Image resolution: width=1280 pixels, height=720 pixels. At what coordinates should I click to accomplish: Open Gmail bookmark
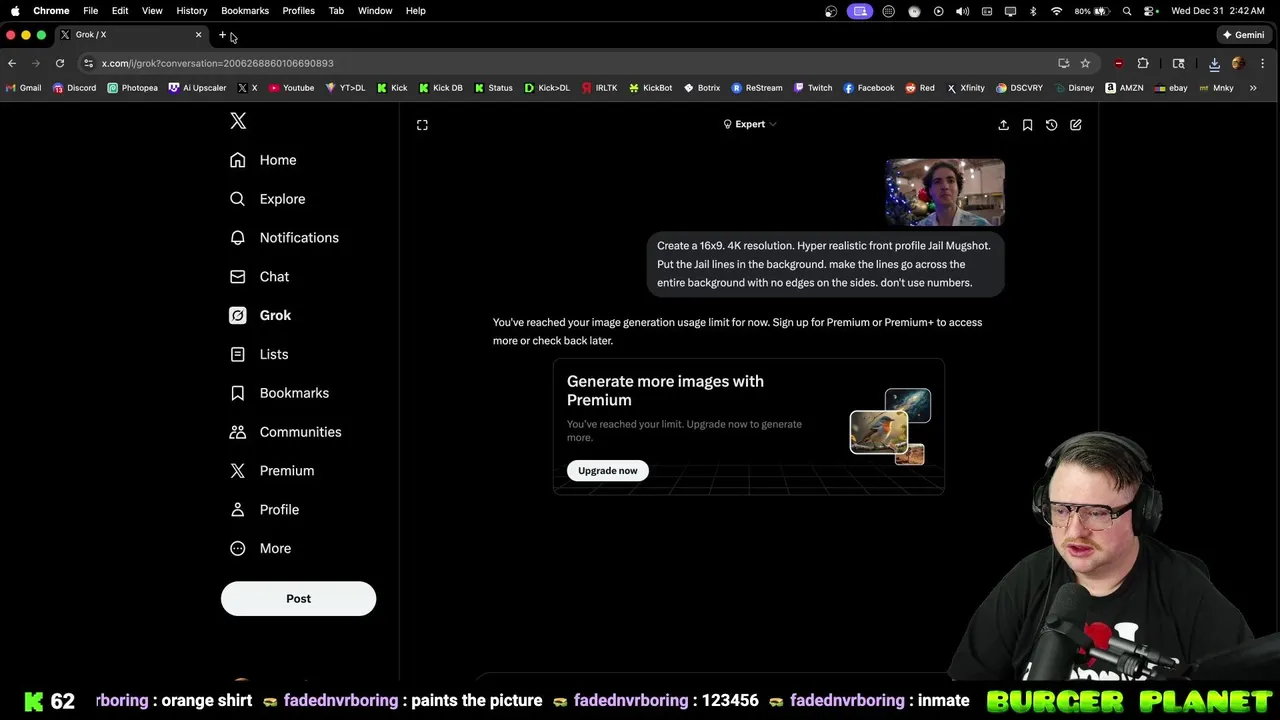[23, 88]
